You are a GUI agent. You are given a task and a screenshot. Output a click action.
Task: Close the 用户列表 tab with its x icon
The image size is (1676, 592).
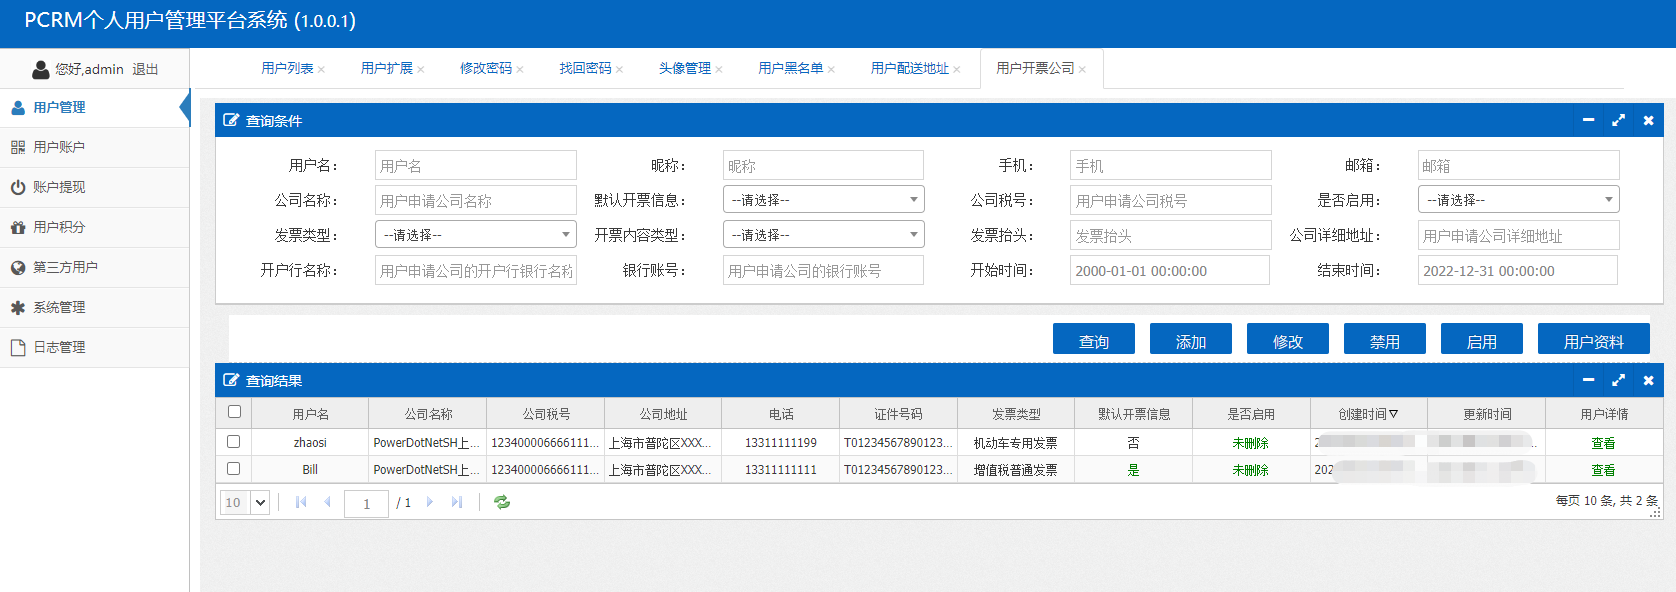click(x=321, y=69)
